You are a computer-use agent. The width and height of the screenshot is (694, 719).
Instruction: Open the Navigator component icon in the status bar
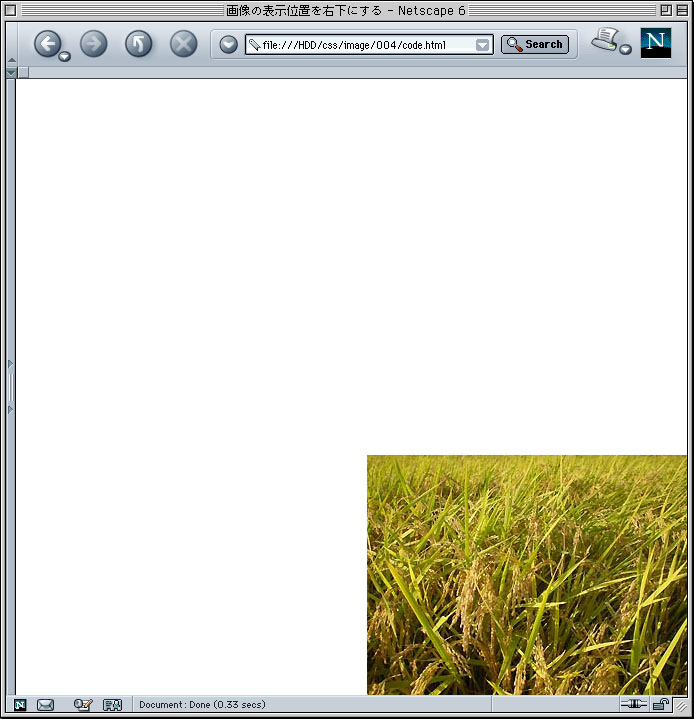point(20,705)
